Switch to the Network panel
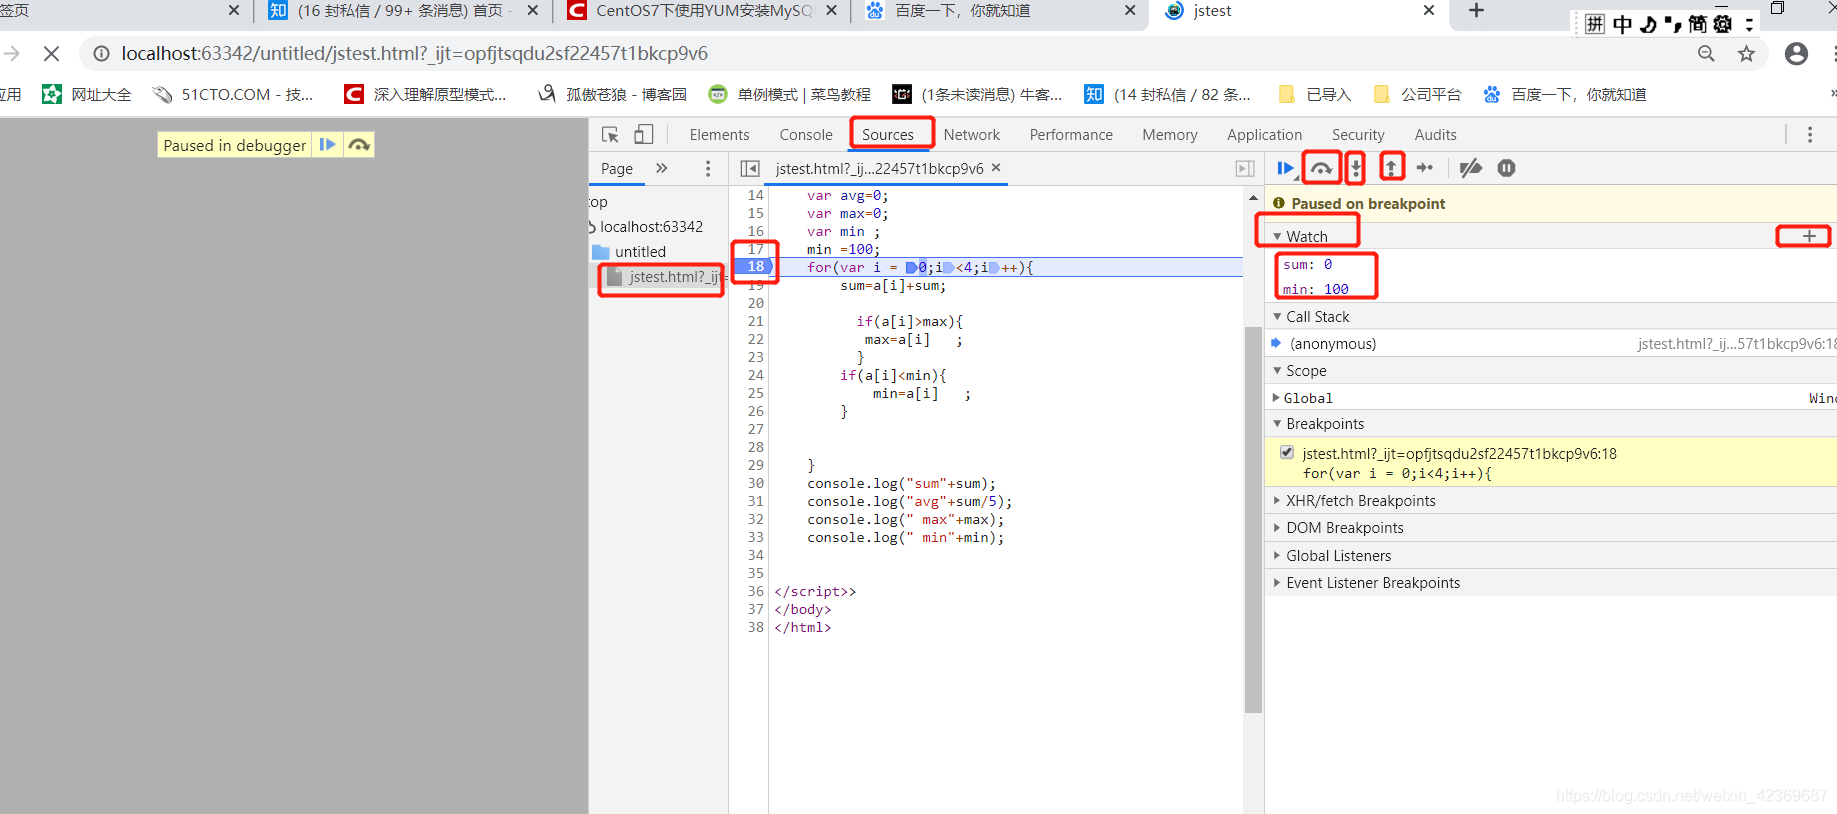This screenshot has width=1837, height=814. point(972,134)
